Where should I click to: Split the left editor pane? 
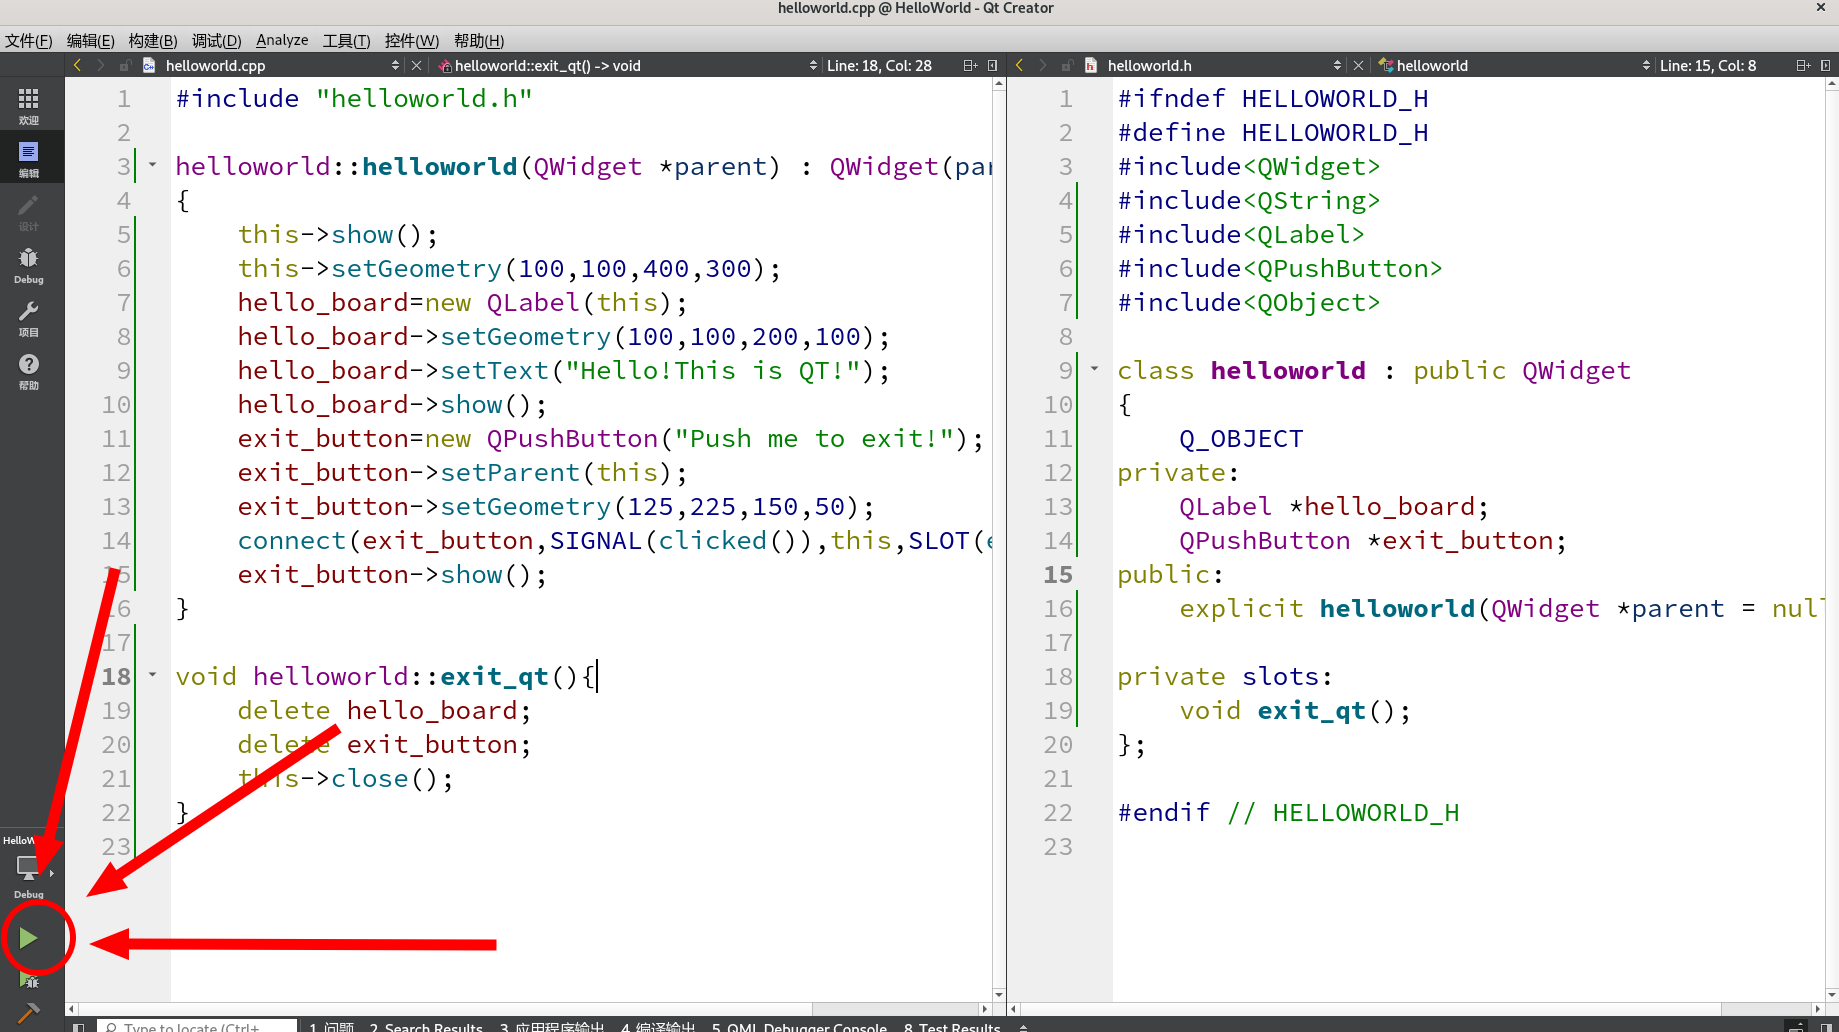coord(970,65)
